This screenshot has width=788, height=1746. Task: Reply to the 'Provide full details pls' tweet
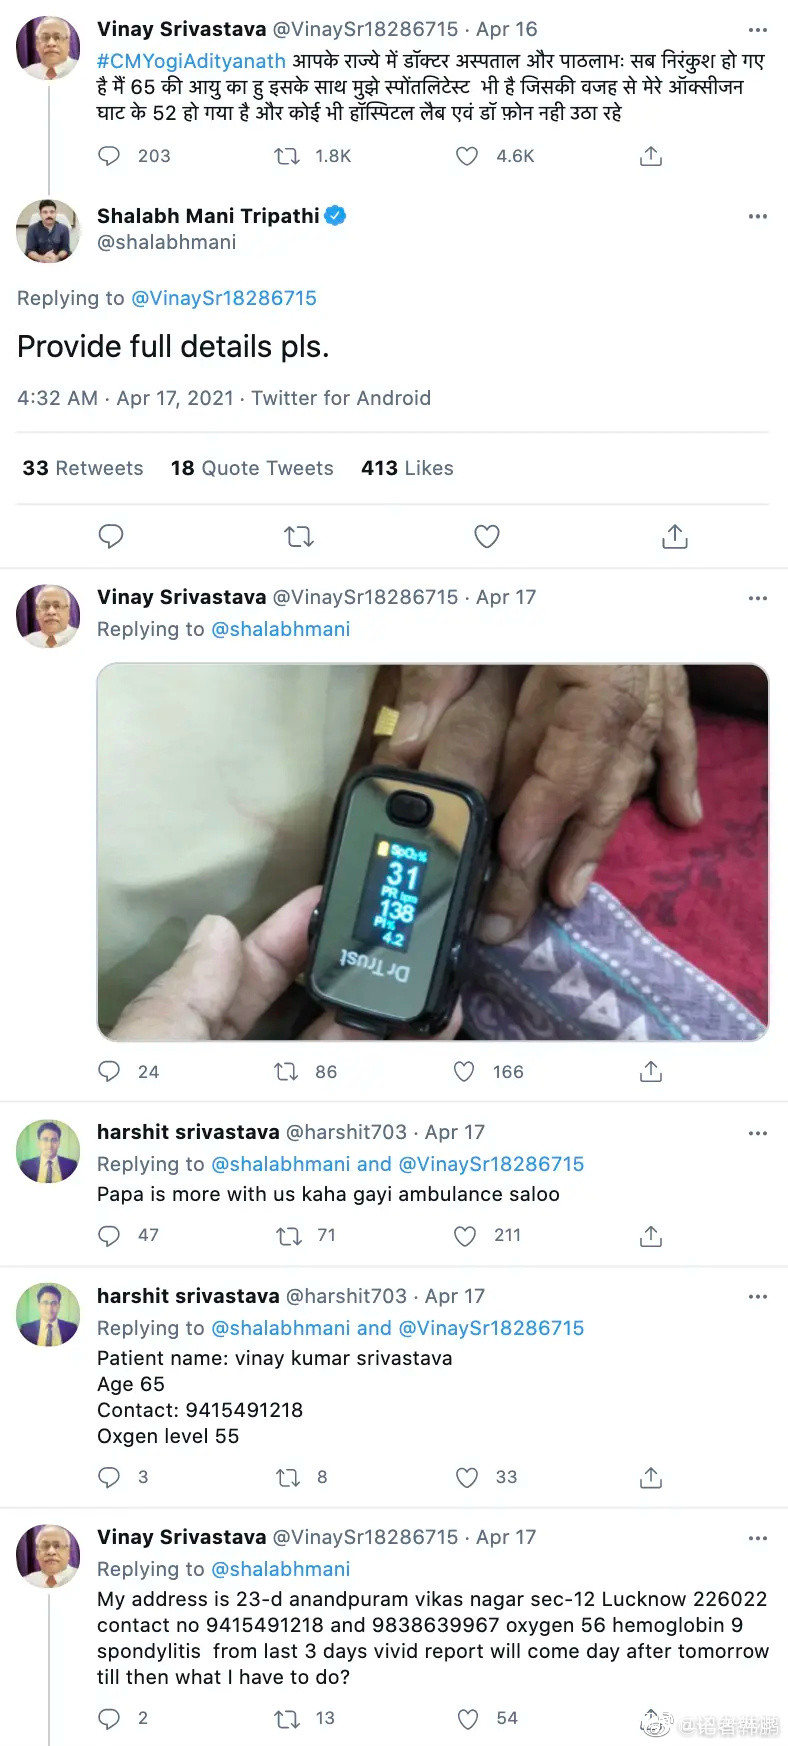(111, 537)
